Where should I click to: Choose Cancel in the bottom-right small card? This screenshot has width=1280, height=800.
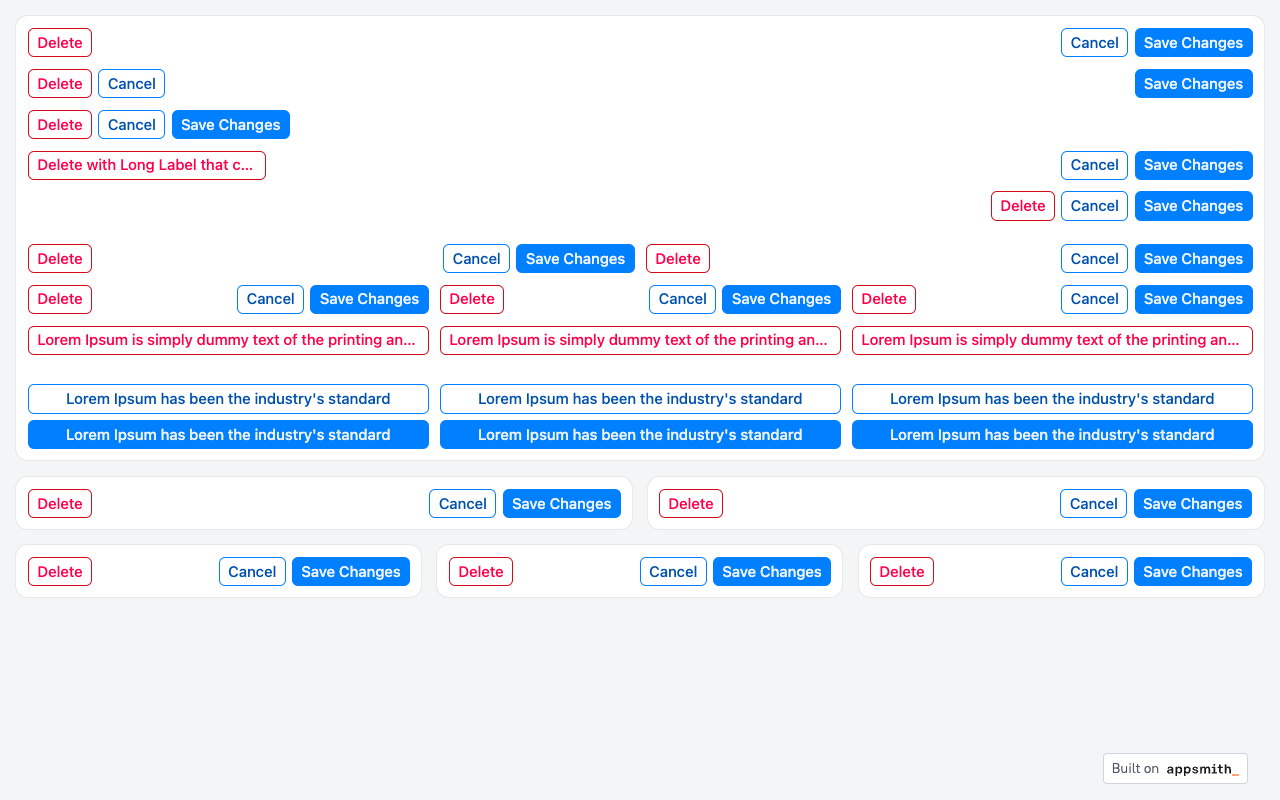pyautogui.click(x=1094, y=572)
